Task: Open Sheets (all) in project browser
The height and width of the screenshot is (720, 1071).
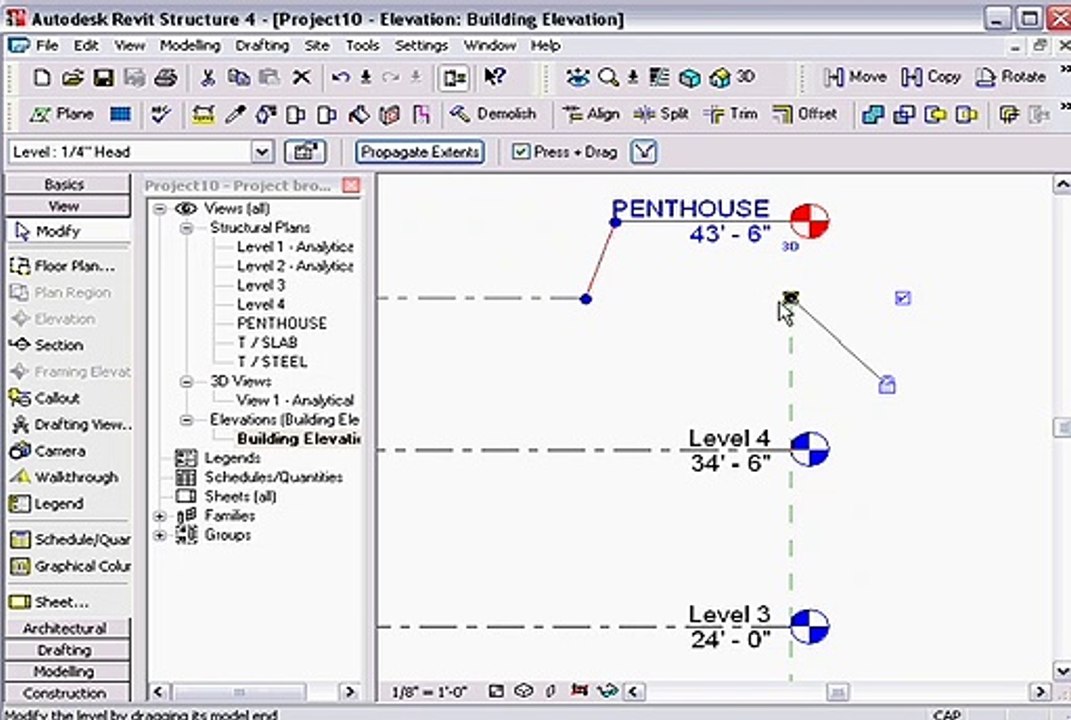Action: click(x=240, y=497)
